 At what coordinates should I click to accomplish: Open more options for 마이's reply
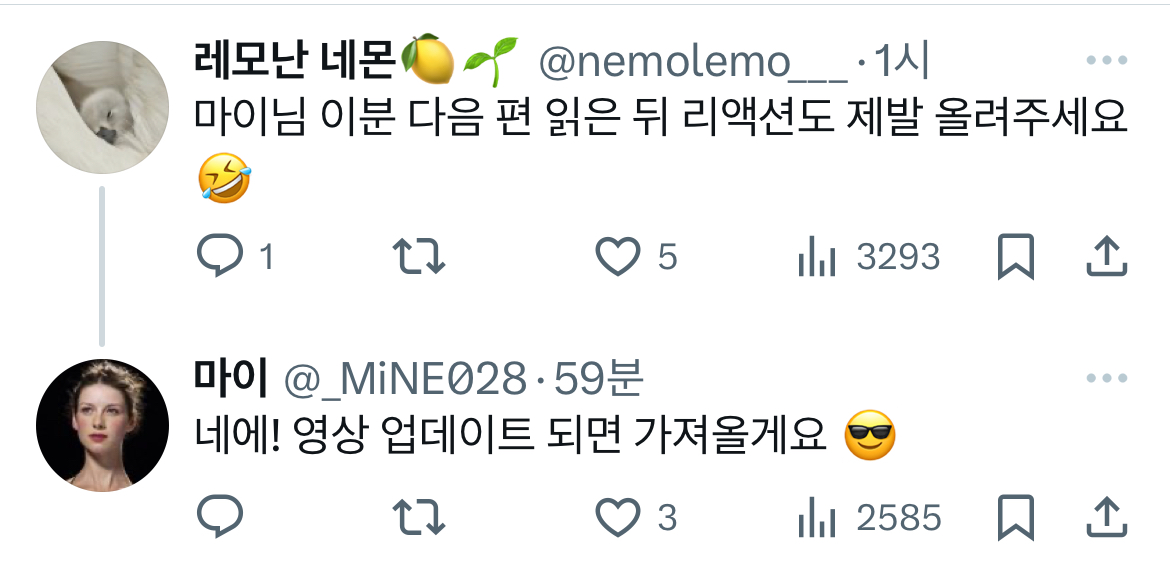click(1106, 378)
